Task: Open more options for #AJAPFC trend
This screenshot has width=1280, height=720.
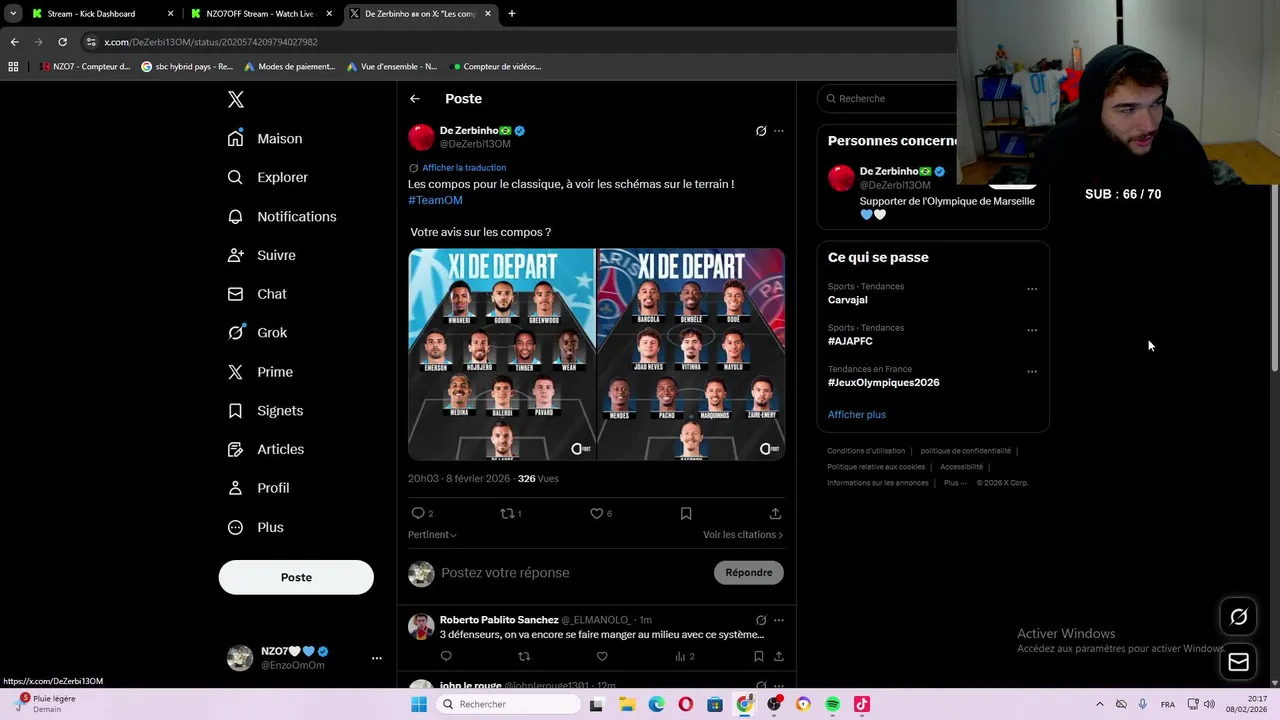Action: [1032, 330]
